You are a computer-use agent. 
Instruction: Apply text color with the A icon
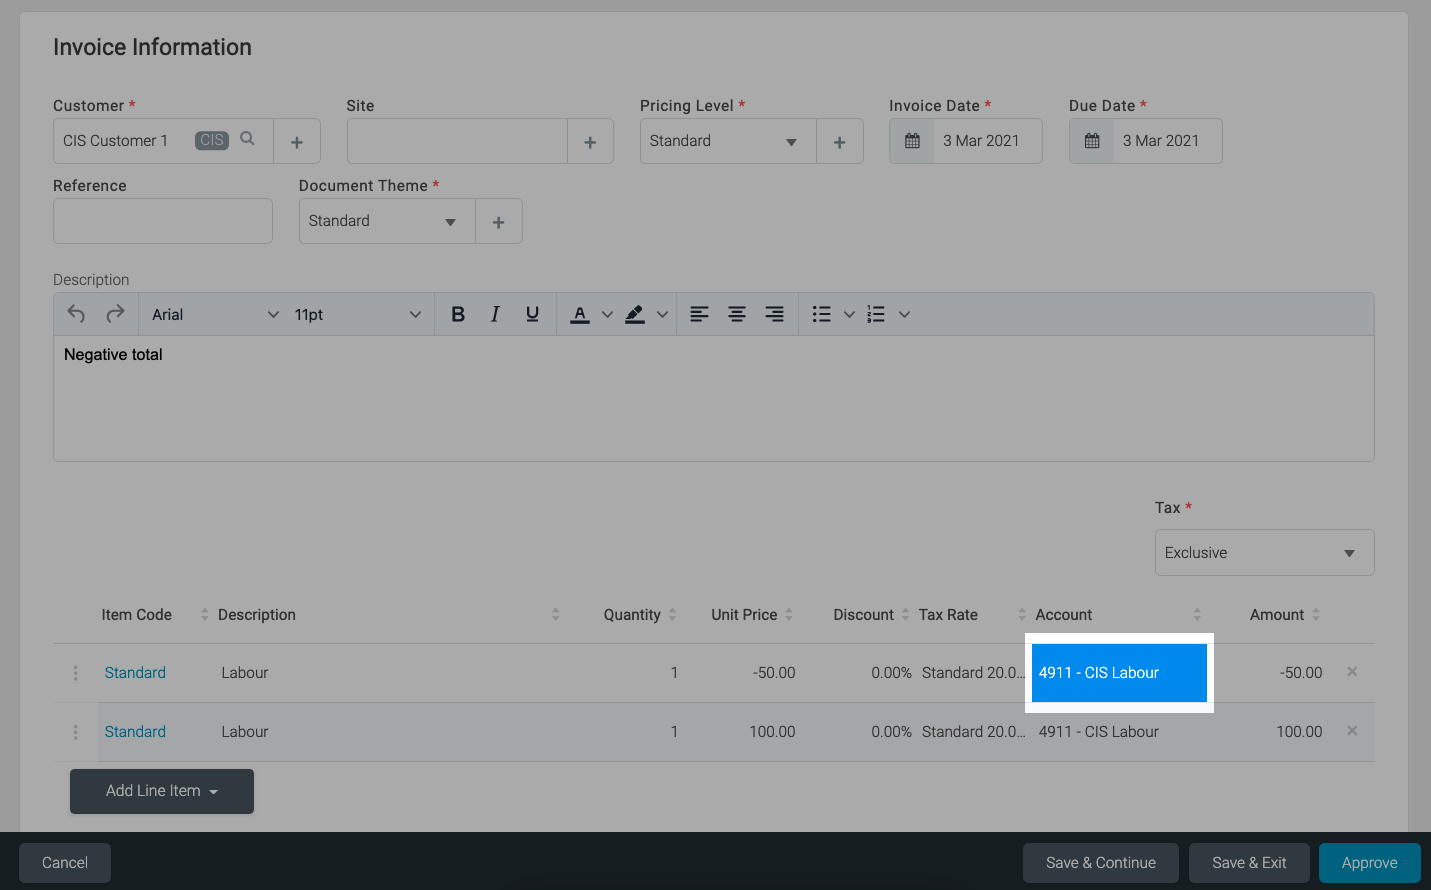pyautogui.click(x=580, y=314)
